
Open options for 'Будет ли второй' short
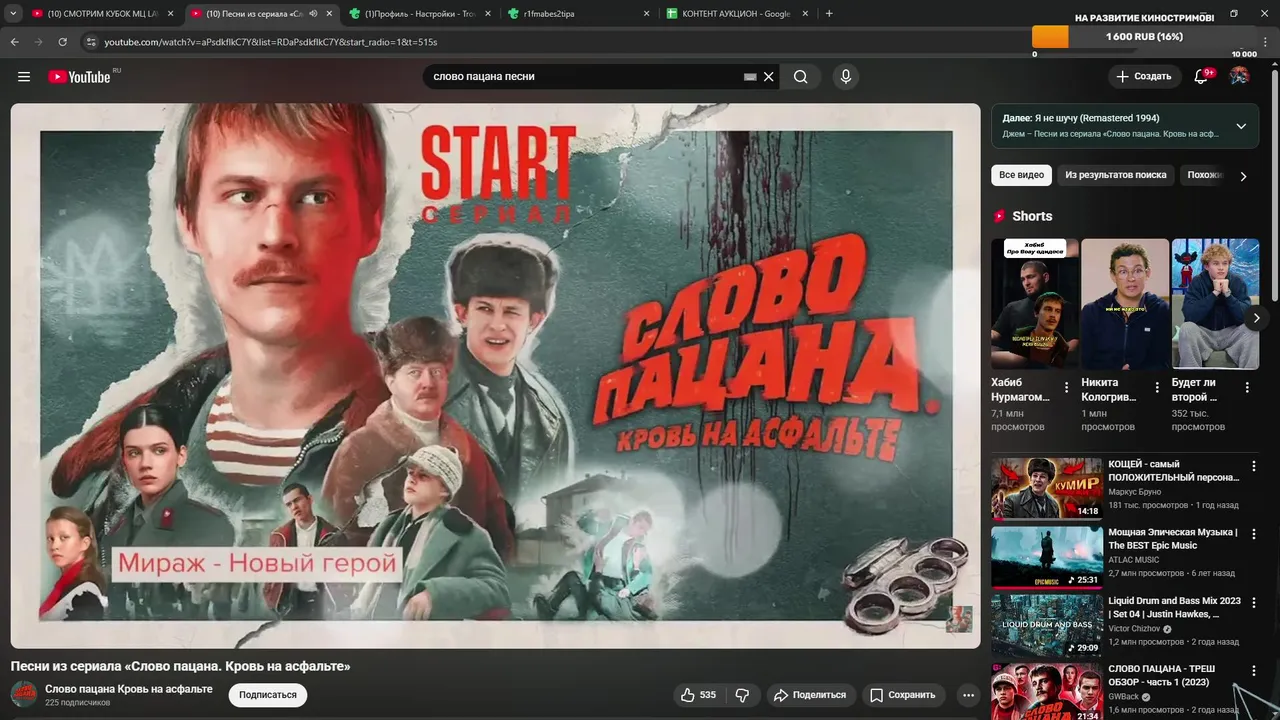click(x=1247, y=388)
